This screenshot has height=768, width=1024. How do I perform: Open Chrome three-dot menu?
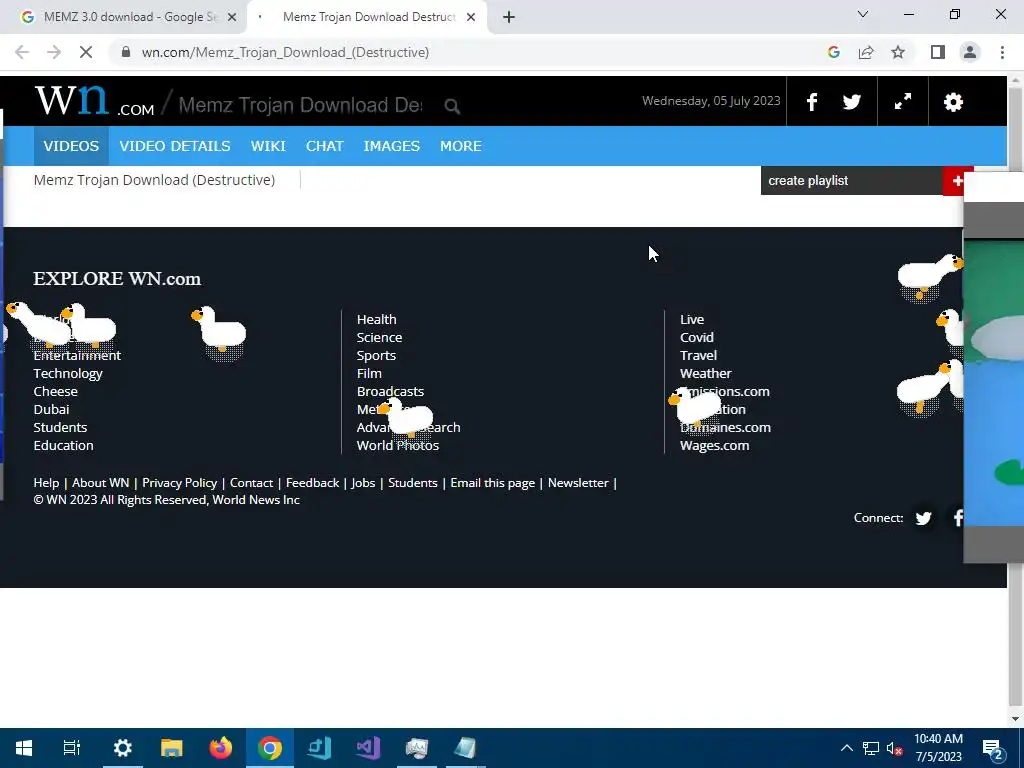(x=1002, y=52)
